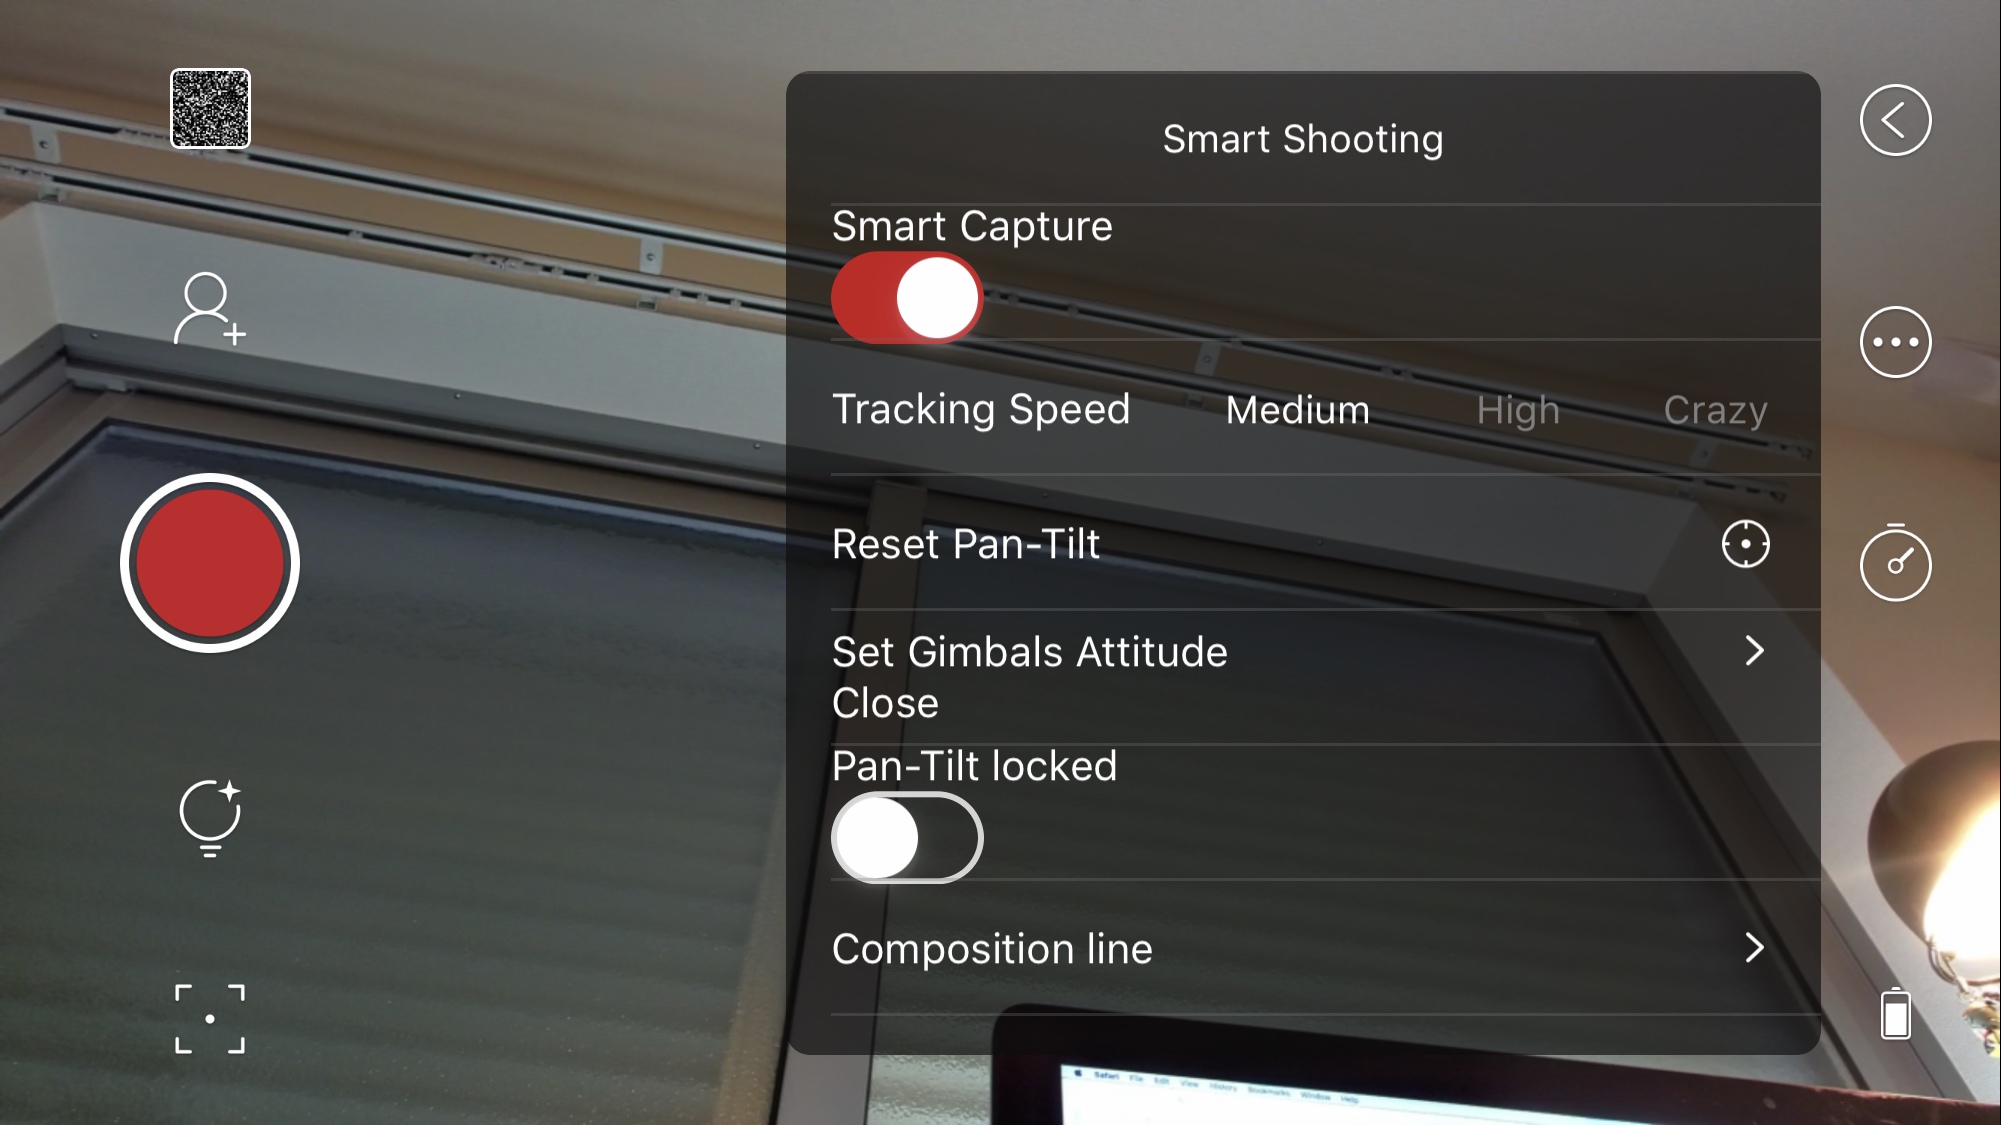Select Crazy tracking speed option
Viewport: 2001px width, 1125px height.
click(1715, 409)
